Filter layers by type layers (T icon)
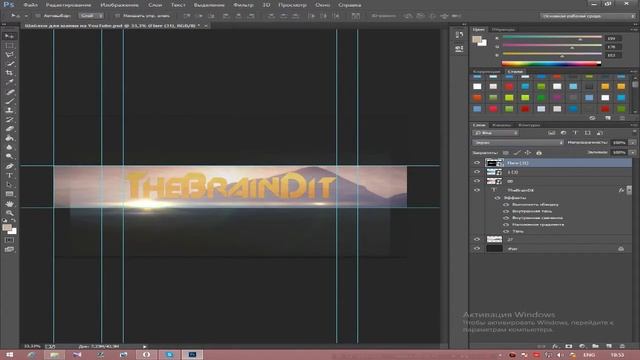Image resolution: width=640 pixels, height=360 pixels. coord(576,133)
